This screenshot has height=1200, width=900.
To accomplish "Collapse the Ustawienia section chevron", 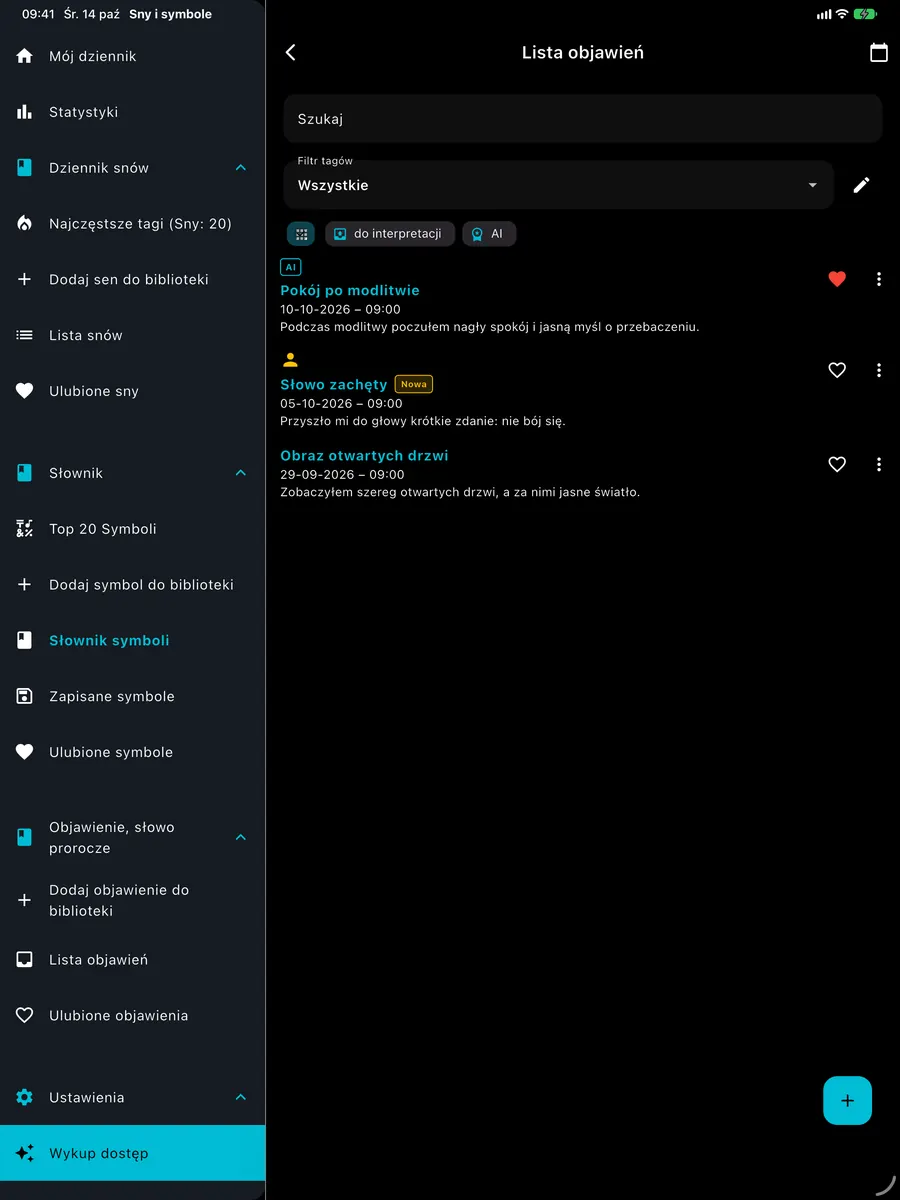I will (x=241, y=1097).
